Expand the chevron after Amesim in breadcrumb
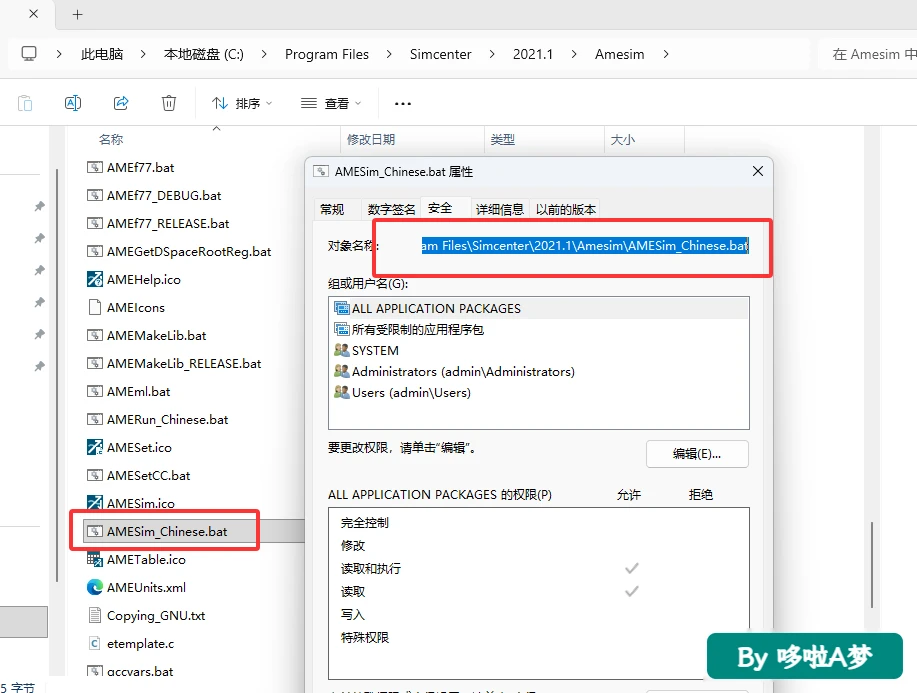 [666, 54]
